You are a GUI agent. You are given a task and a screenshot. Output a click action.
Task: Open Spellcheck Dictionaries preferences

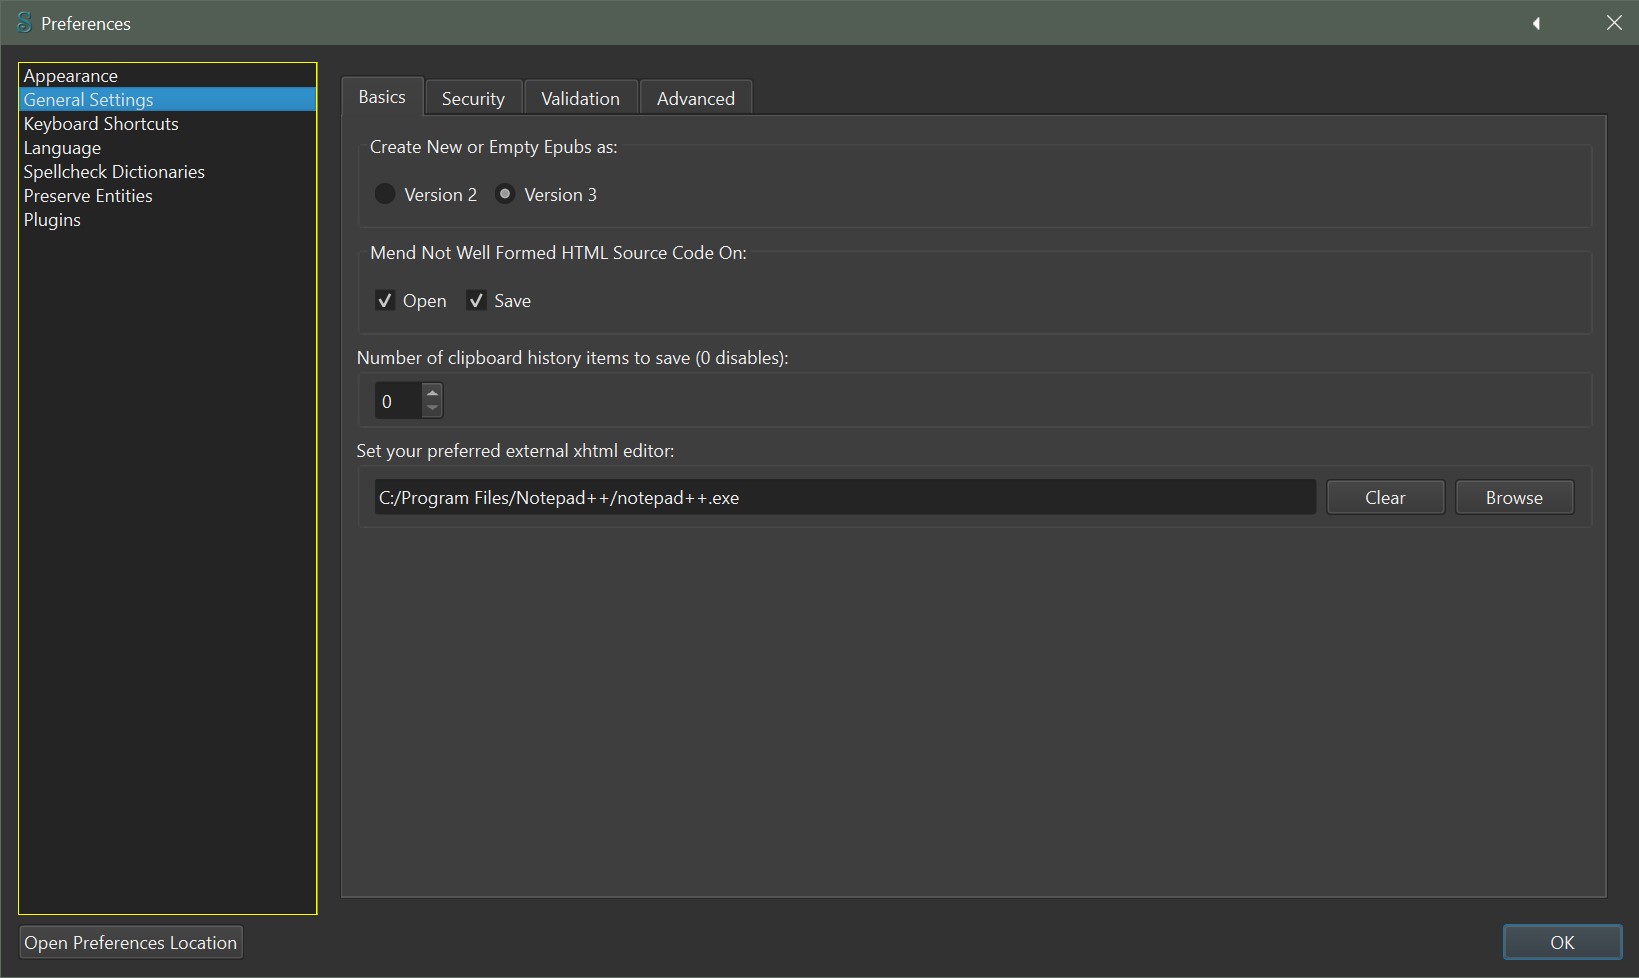click(167, 172)
